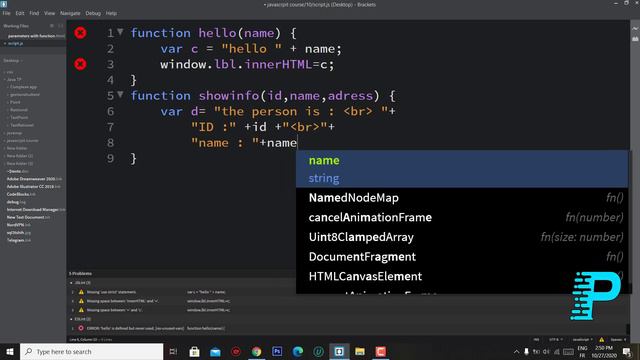Open Chrome from taskbar
This screenshot has width=640, height=360.
coord(256,351)
